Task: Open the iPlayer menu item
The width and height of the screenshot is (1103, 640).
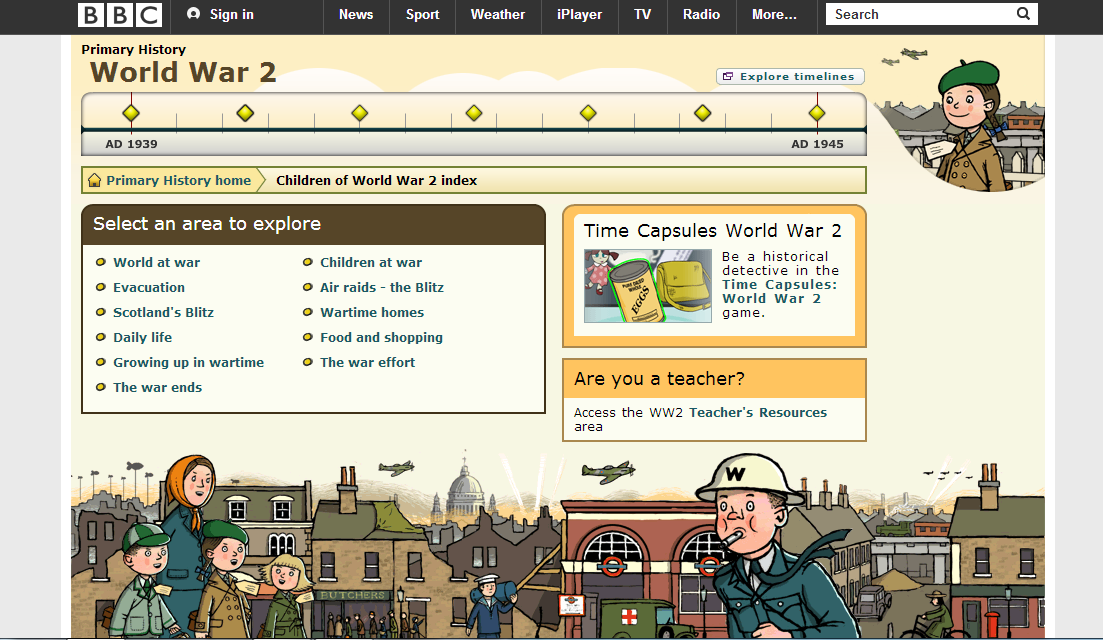Action: tap(580, 15)
